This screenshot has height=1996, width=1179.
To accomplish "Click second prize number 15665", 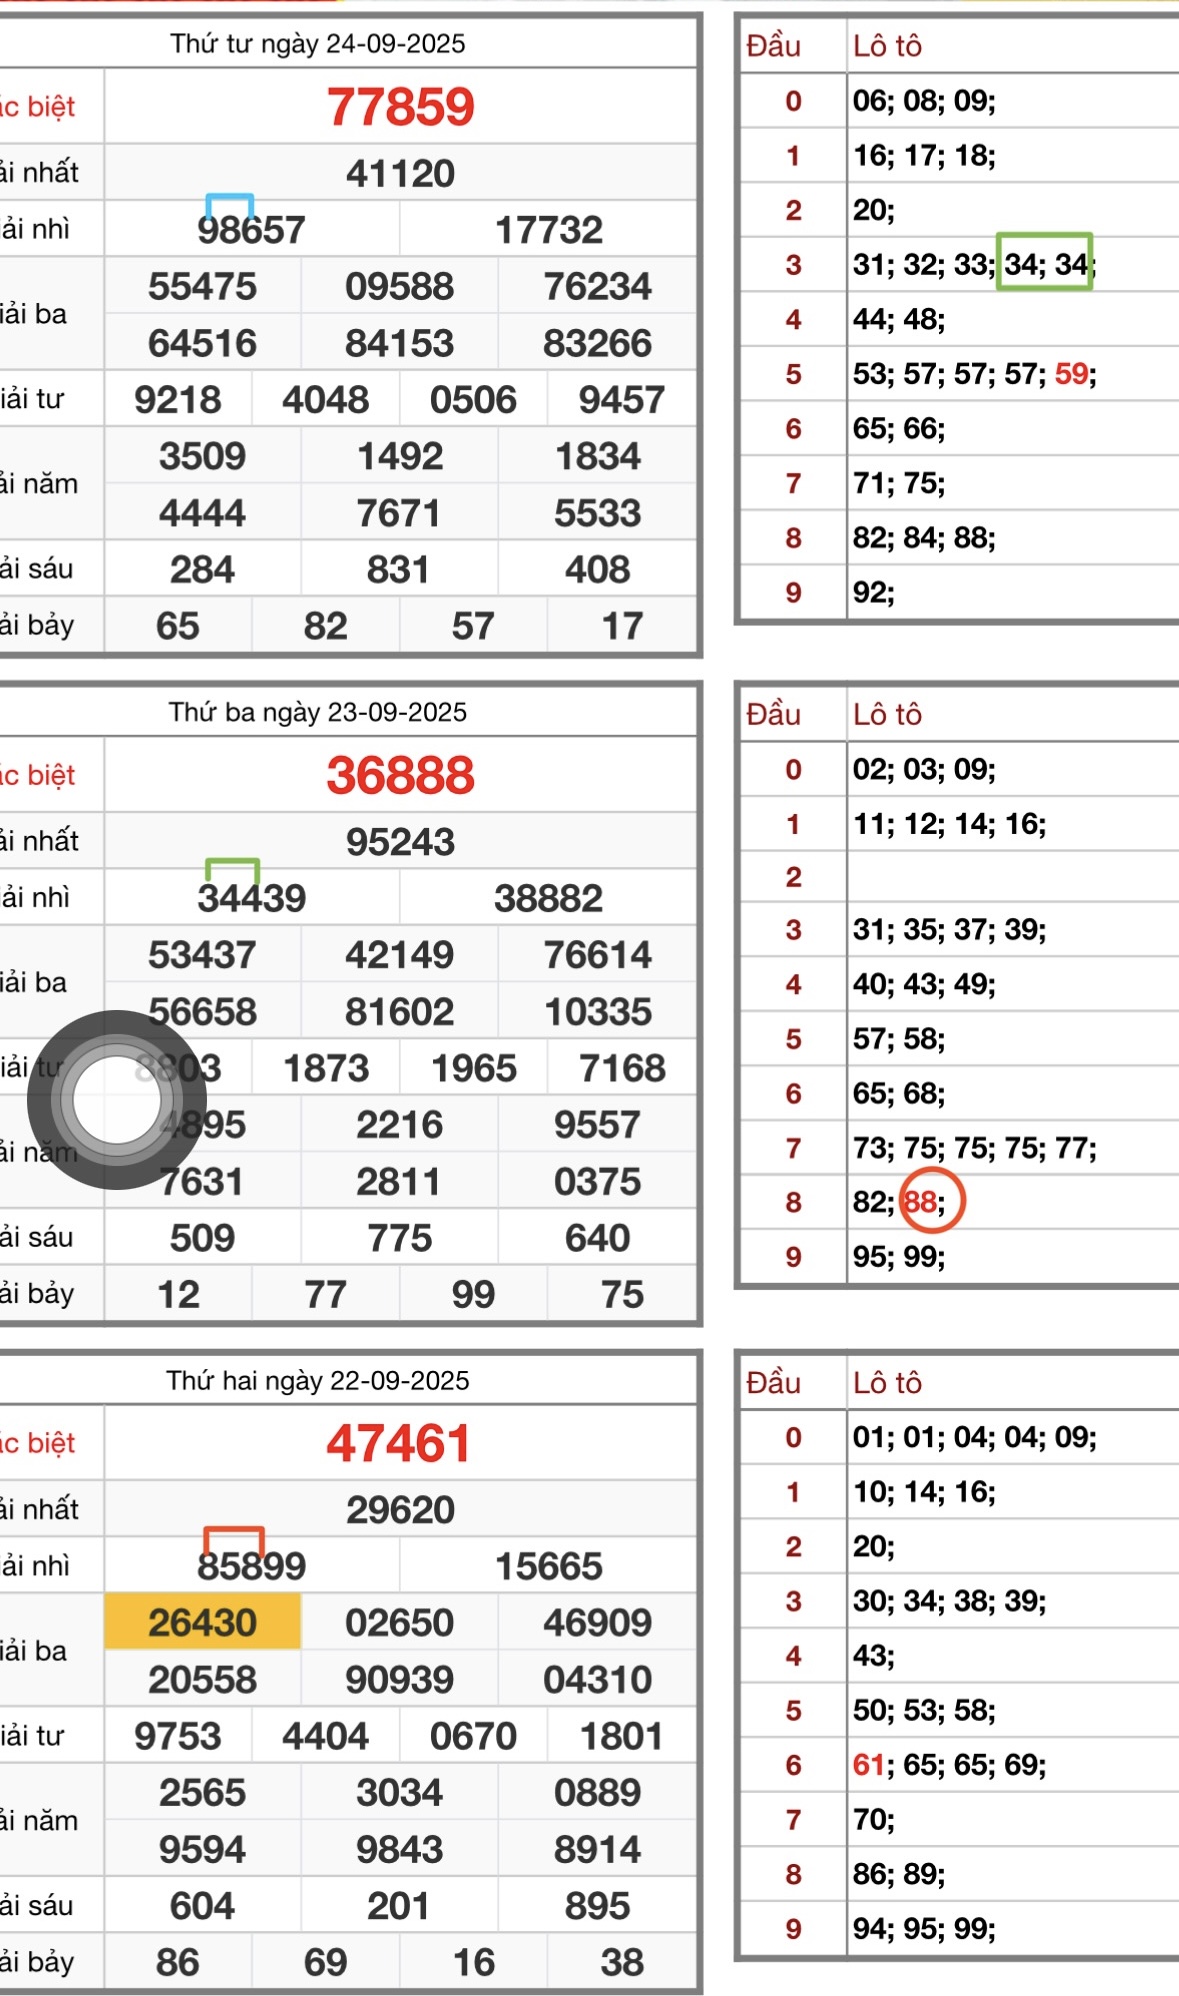I will tap(549, 1566).
